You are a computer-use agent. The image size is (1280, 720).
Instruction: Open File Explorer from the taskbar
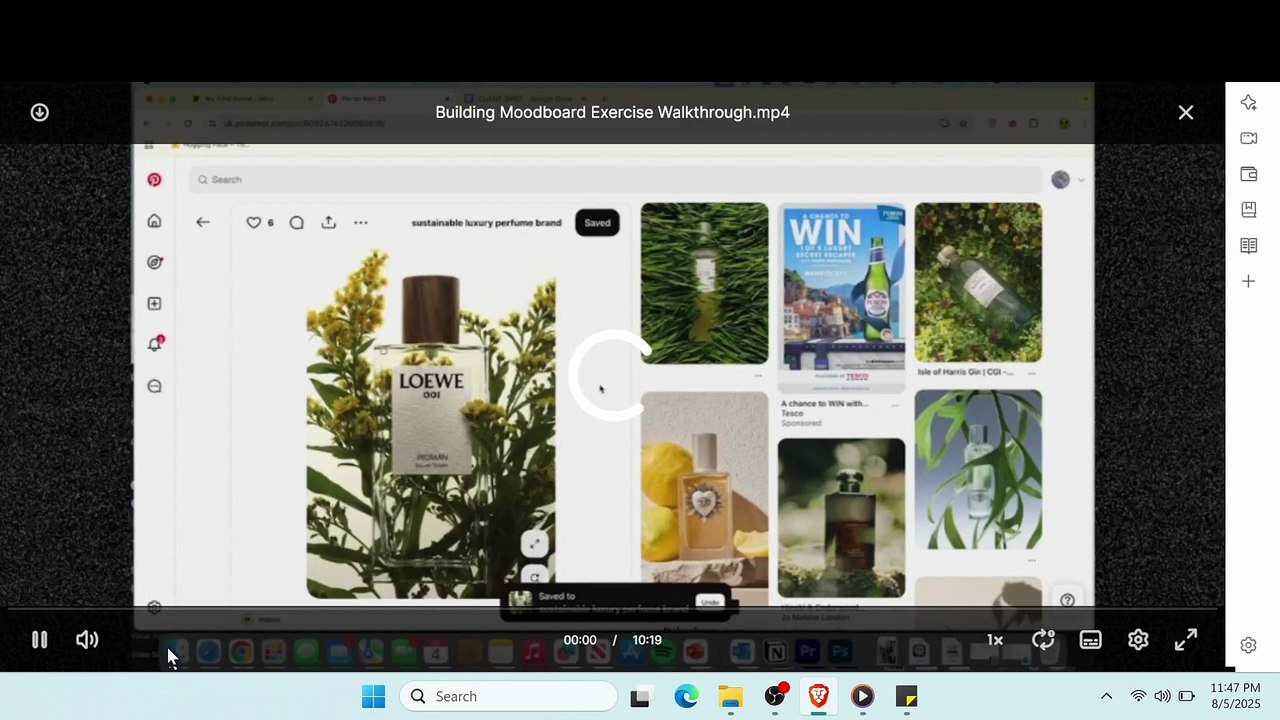(731, 697)
